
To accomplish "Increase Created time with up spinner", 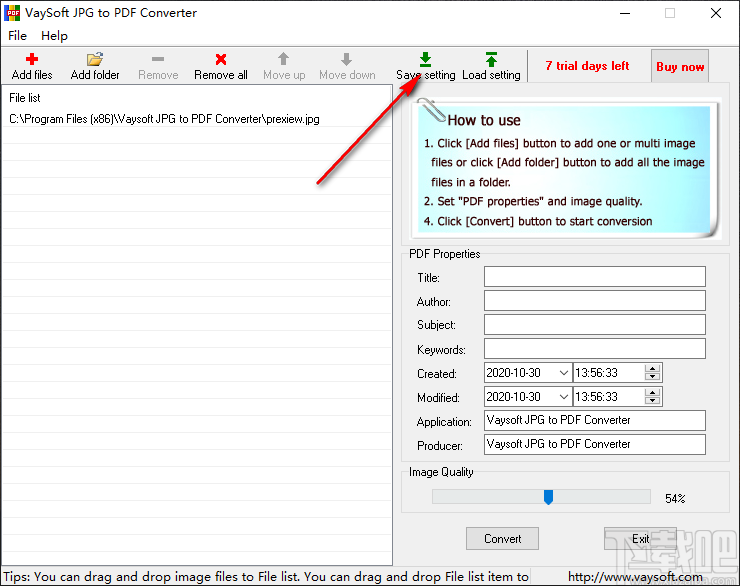I will (652, 368).
